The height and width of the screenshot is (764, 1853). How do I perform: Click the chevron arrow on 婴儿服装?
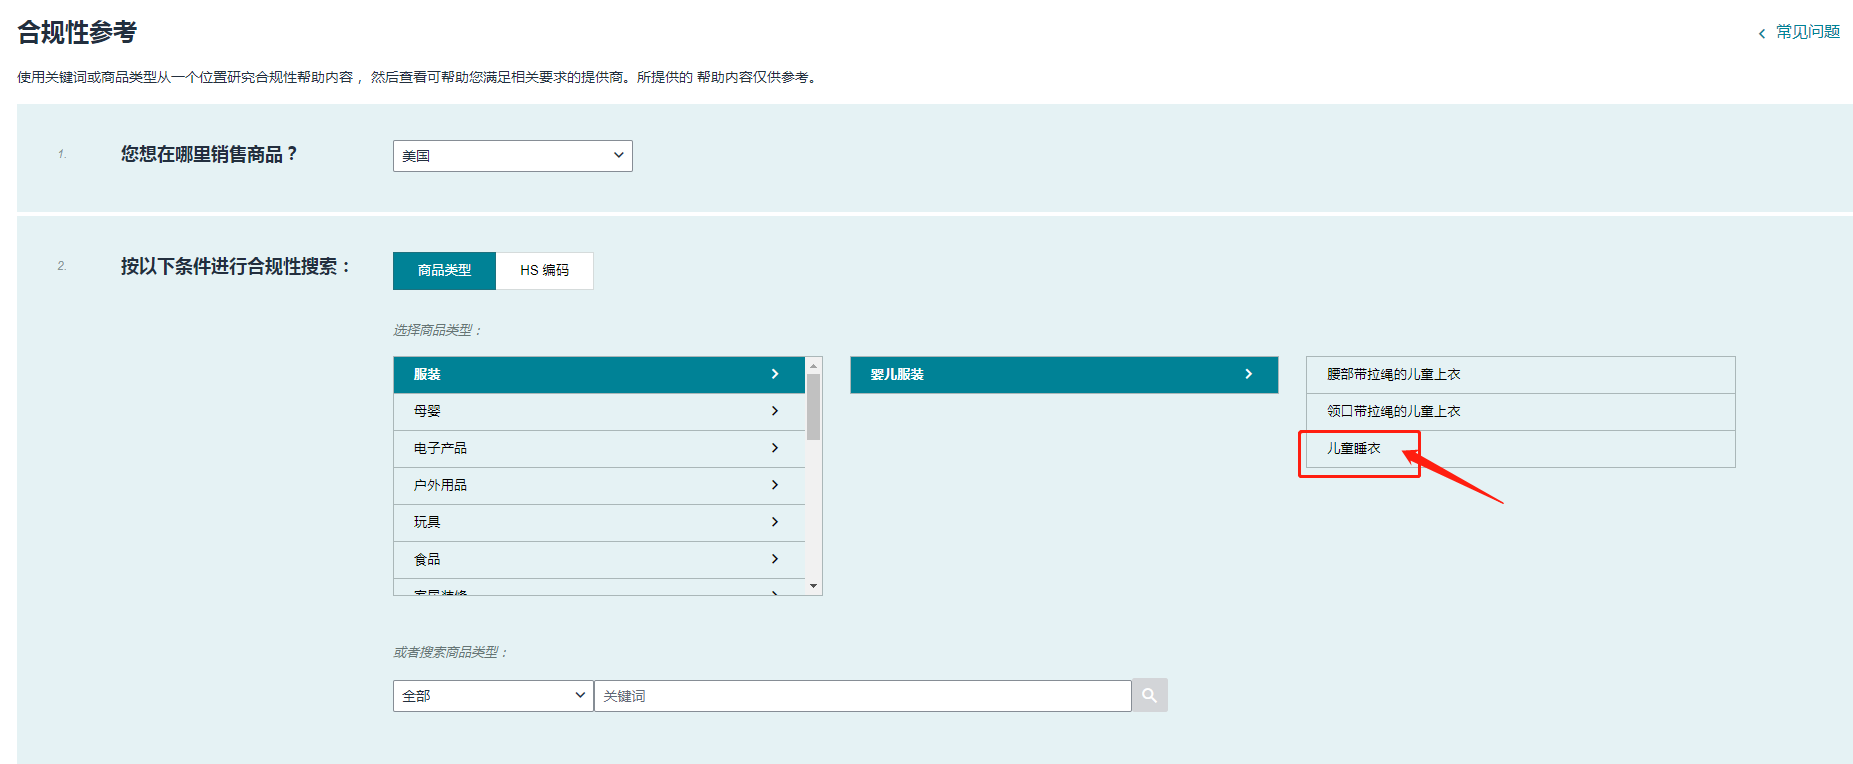click(1248, 374)
